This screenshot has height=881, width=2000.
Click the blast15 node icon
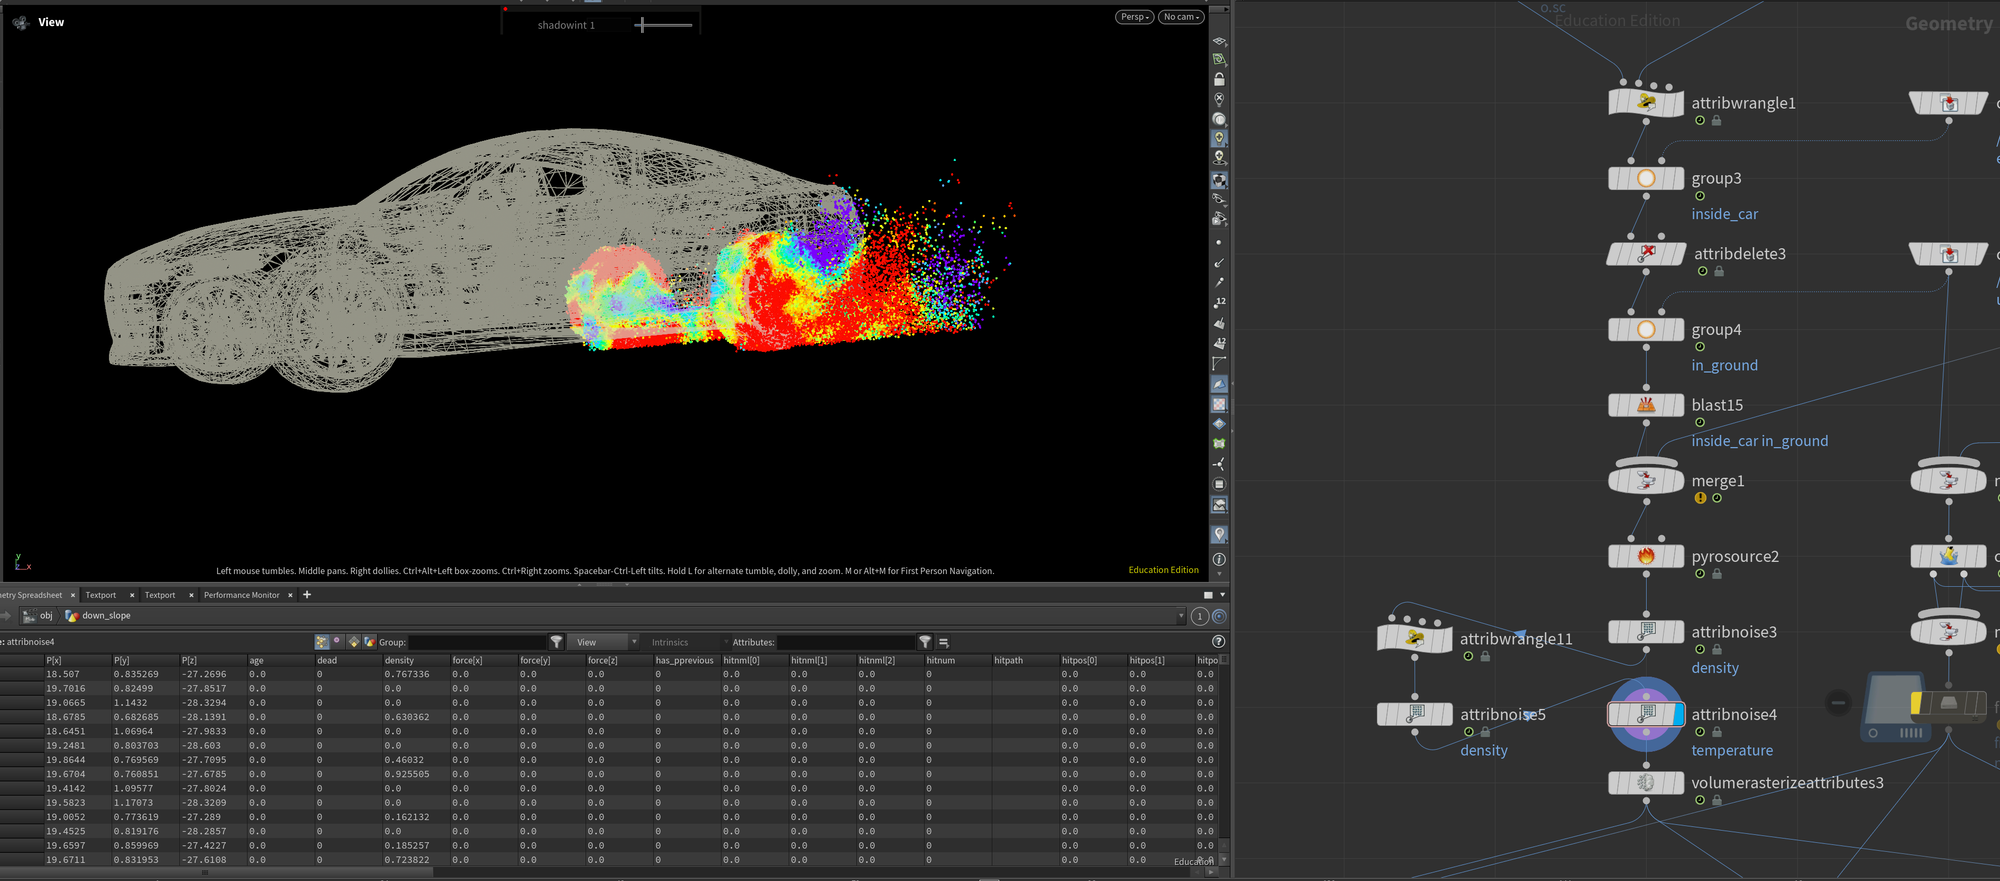click(1646, 405)
